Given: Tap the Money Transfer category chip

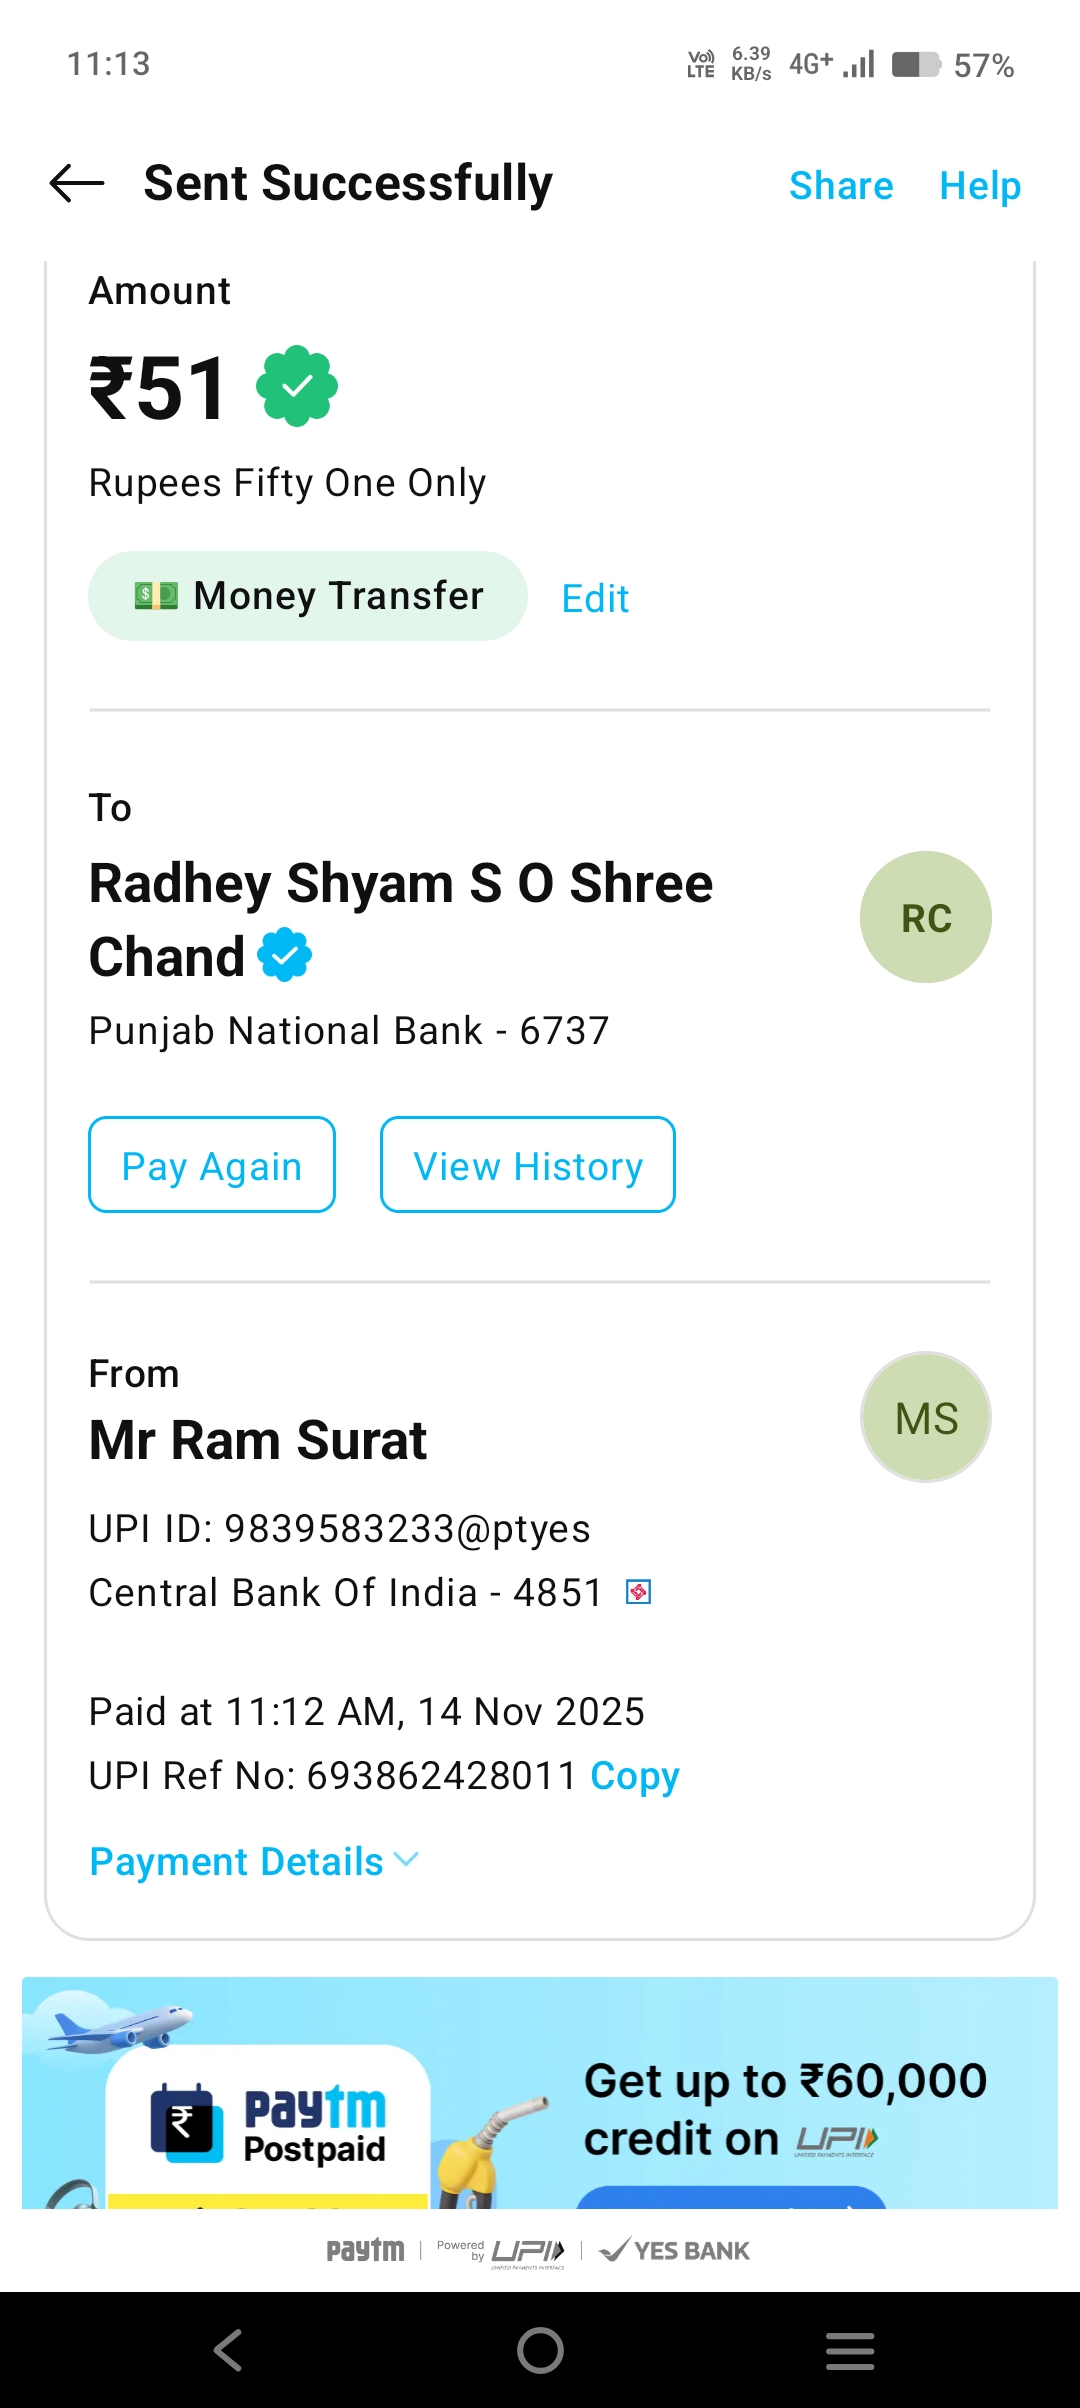Looking at the screenshot, I should pos(308,596).
